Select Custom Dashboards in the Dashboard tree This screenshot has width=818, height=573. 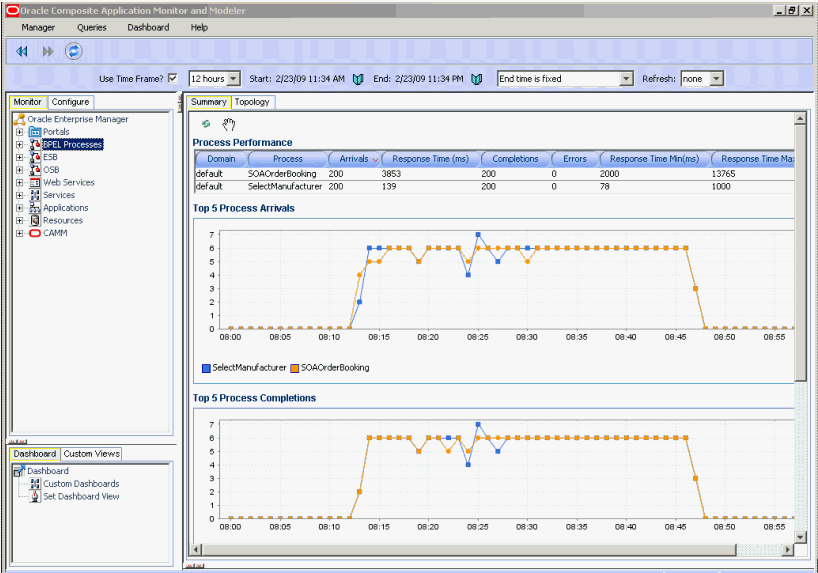(80, 484)
